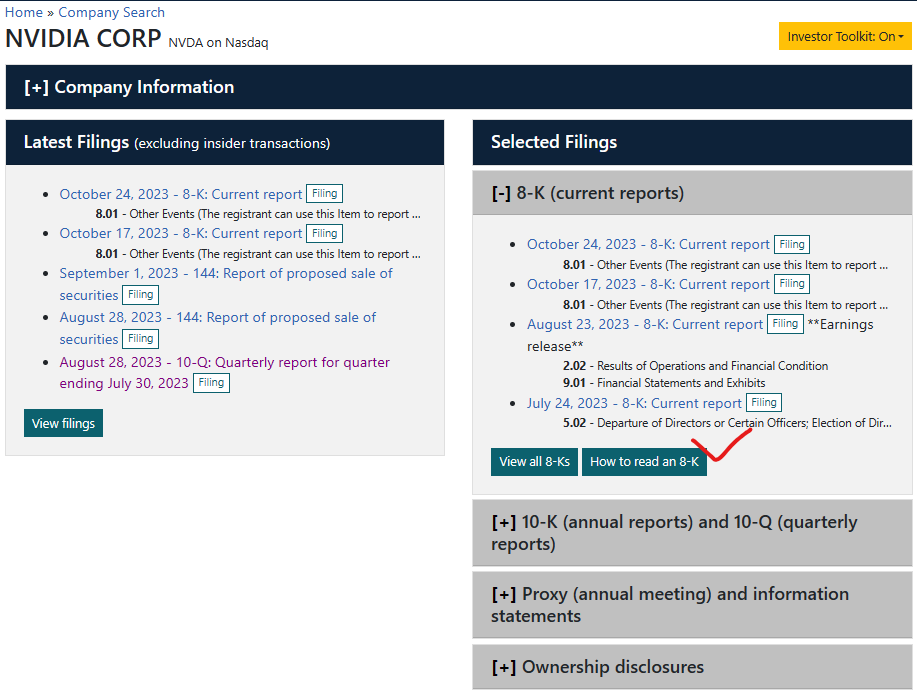Image resolution: width=917 pixels, height=693 pixels.
Task: Click the 9.01 Financial Statements and Exhibits text
Action: (664, 383)
